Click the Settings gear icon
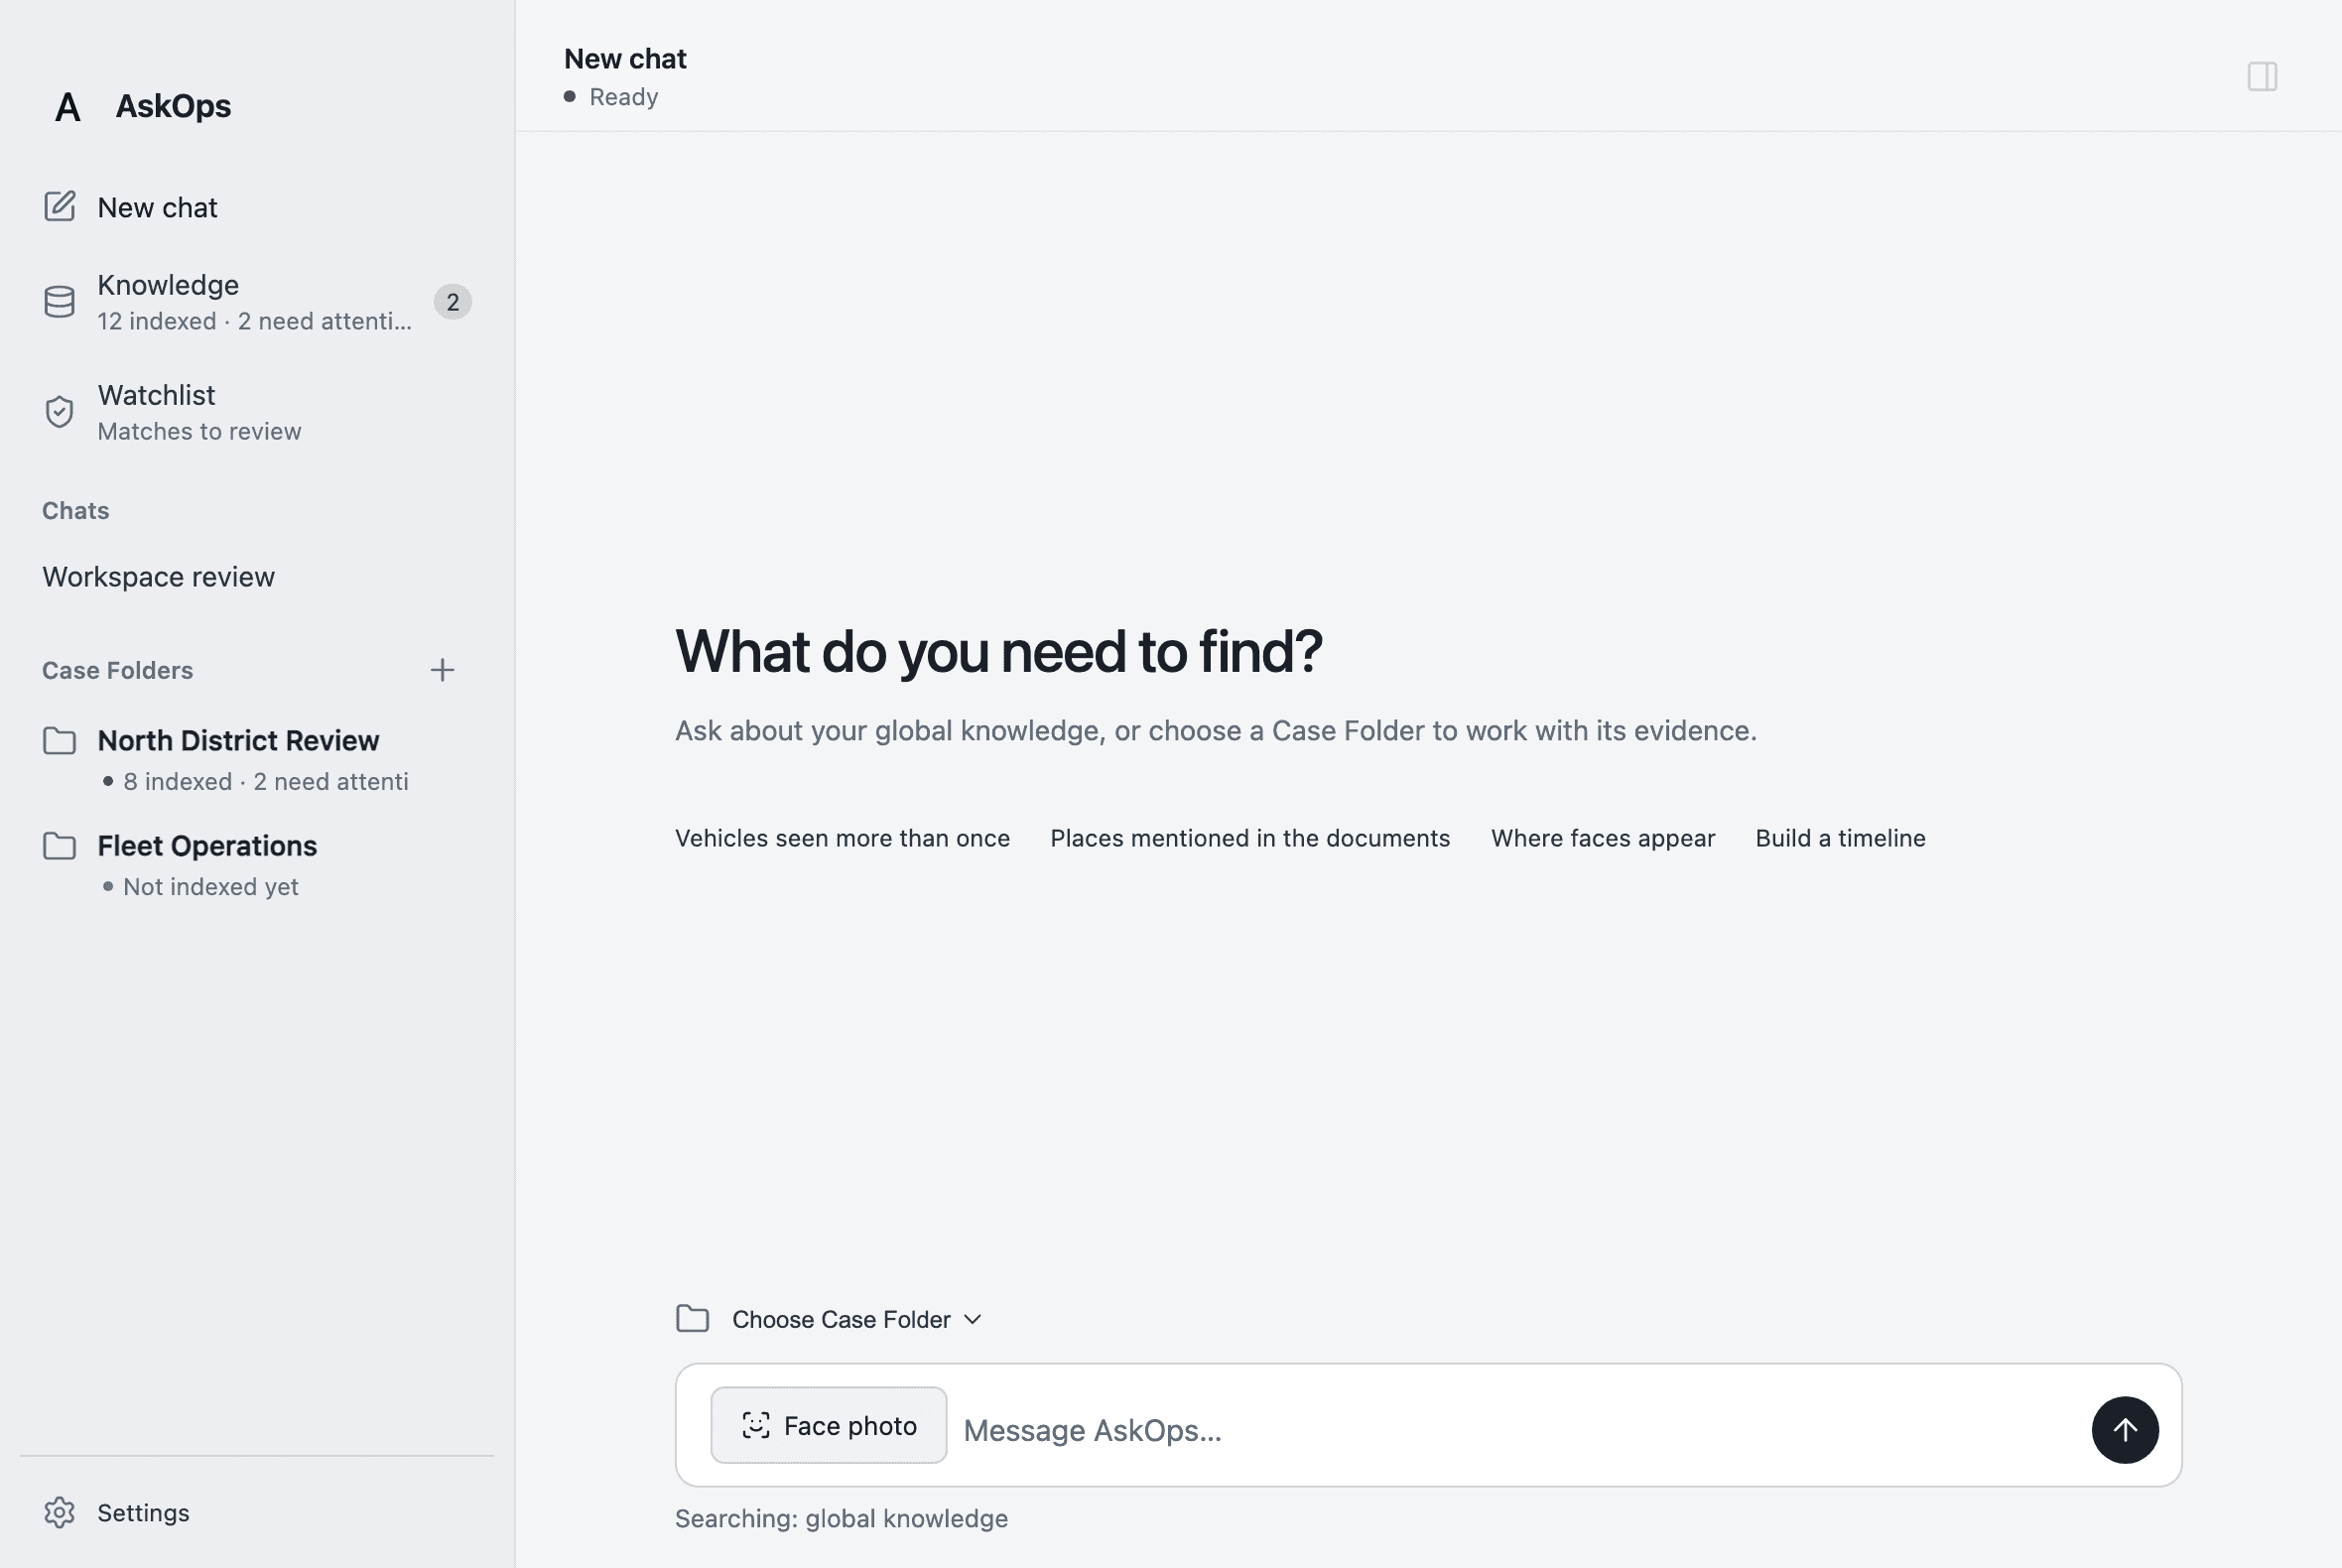 coord(60,1512)
